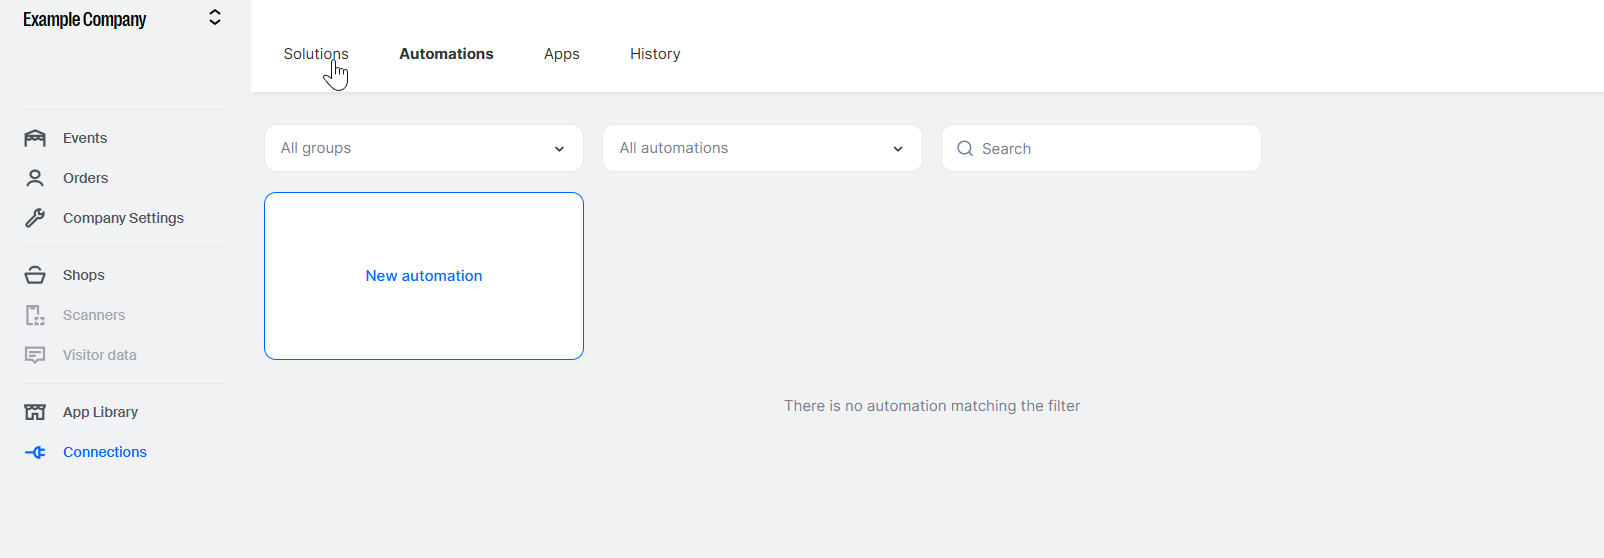Click the Scanners device icon
The width and height of the screenshot is (1604, 558).
[35, 315]
